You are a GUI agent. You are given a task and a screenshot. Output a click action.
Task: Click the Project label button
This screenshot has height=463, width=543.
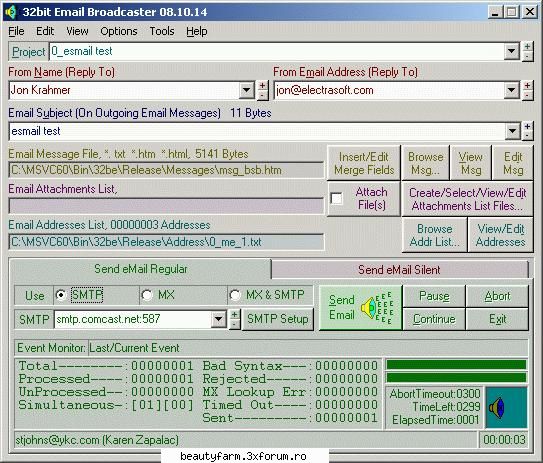[28, 52]
